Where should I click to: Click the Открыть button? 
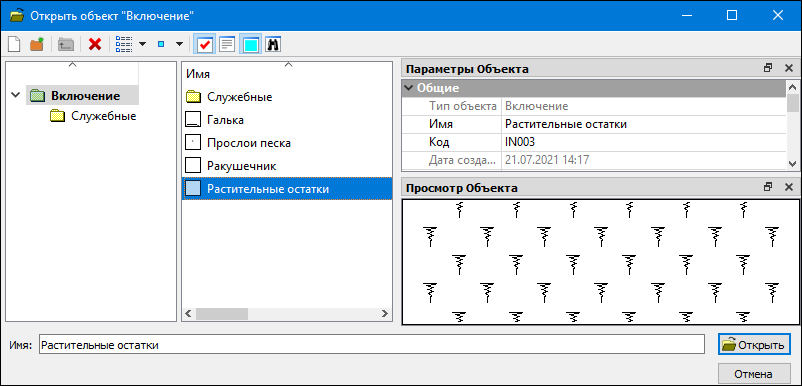pos(753,345)
